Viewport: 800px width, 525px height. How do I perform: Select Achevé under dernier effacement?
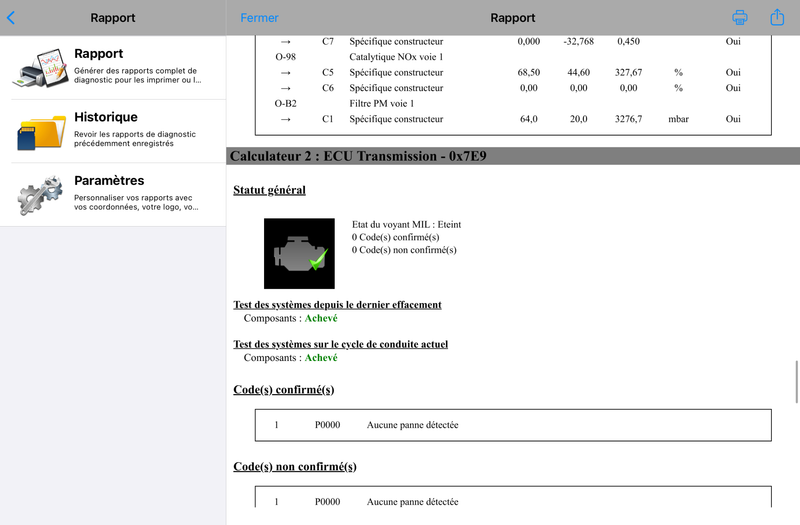tap(321, 318)
